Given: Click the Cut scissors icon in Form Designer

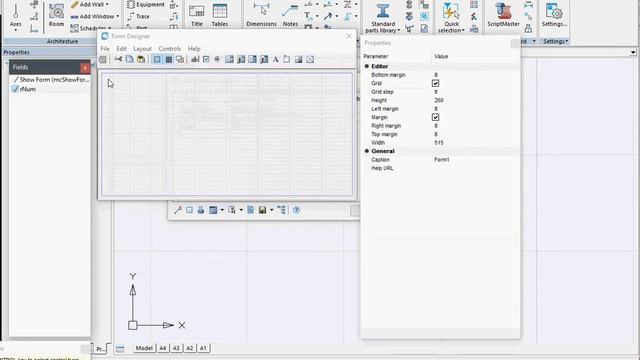Looking at the screenshot, I should (118, 60).
